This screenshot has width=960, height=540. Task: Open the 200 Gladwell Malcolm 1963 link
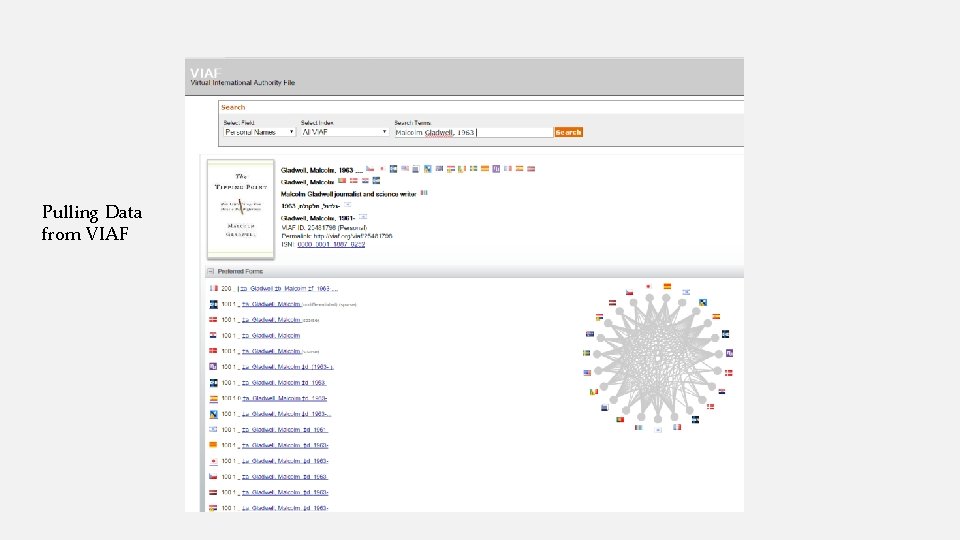coord(288,288)
